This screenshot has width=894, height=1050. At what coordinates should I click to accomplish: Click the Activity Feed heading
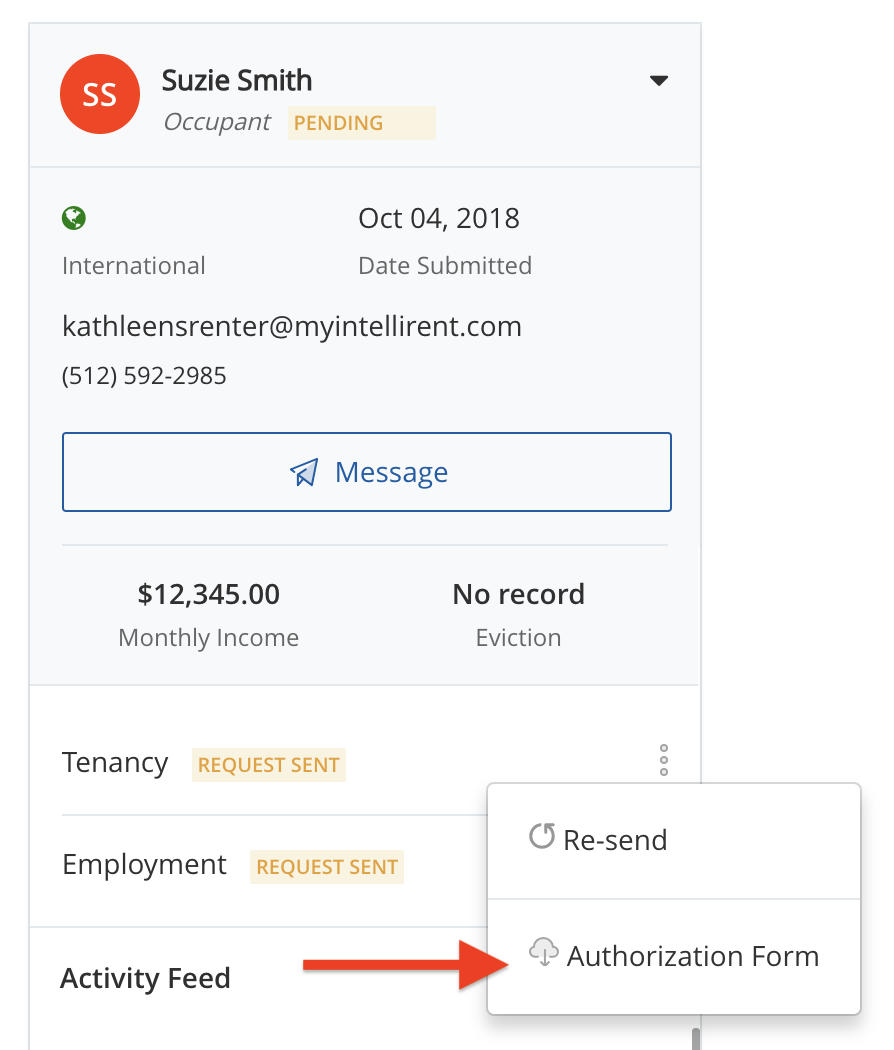145,978
